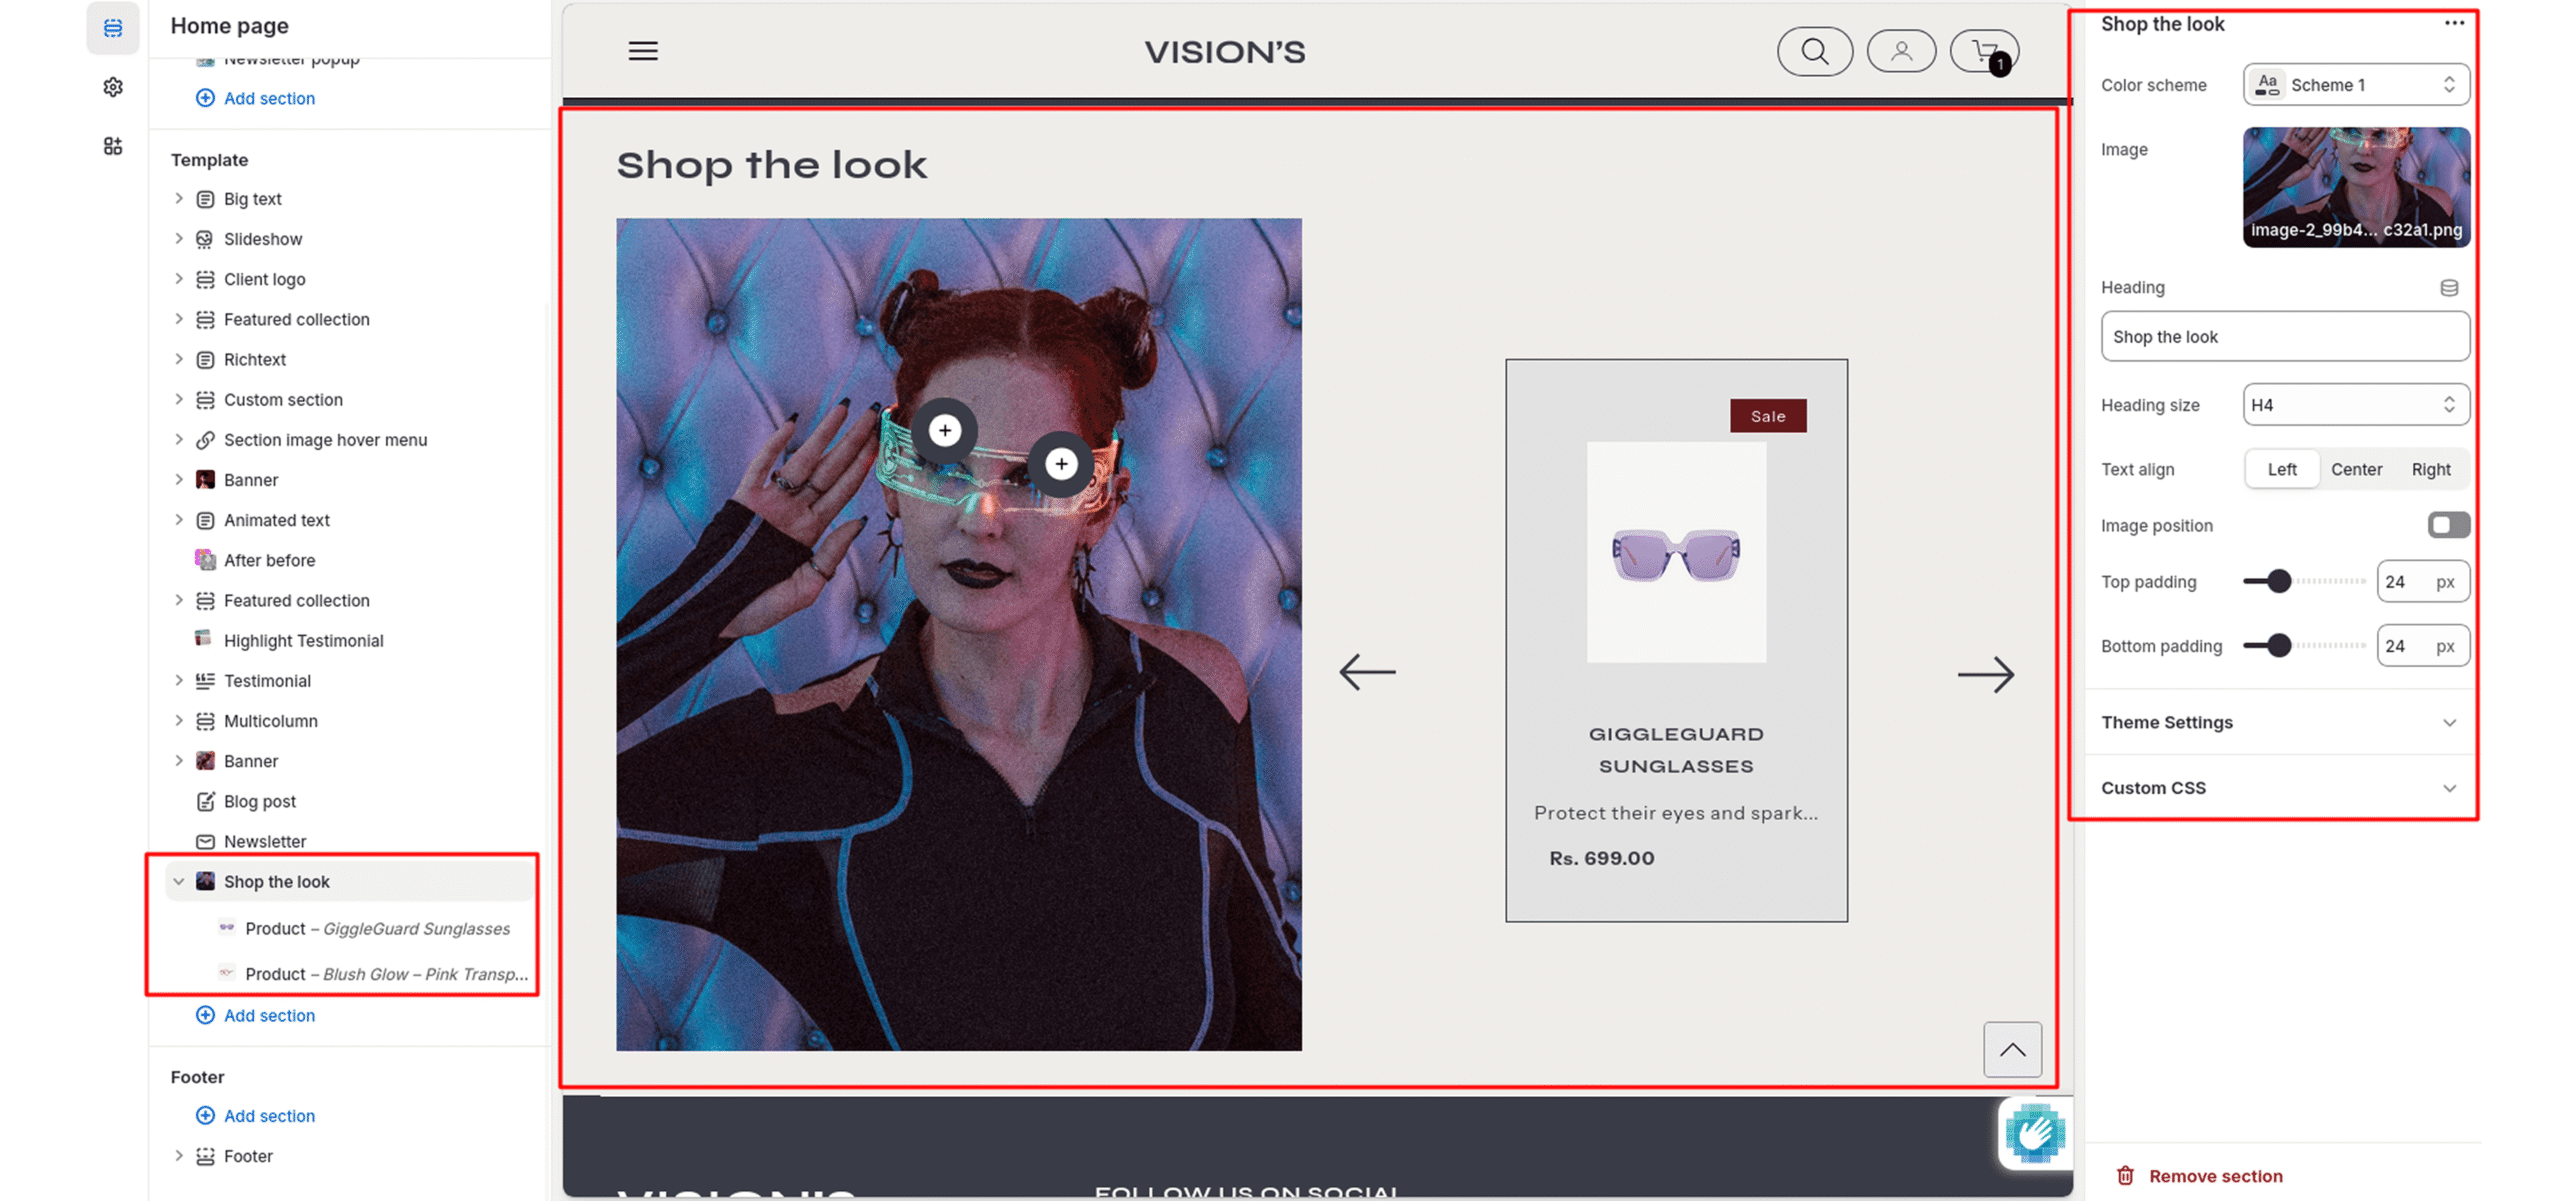Click Add section under Footer
2560x1201 pixels.
(x=255, y=1114)
